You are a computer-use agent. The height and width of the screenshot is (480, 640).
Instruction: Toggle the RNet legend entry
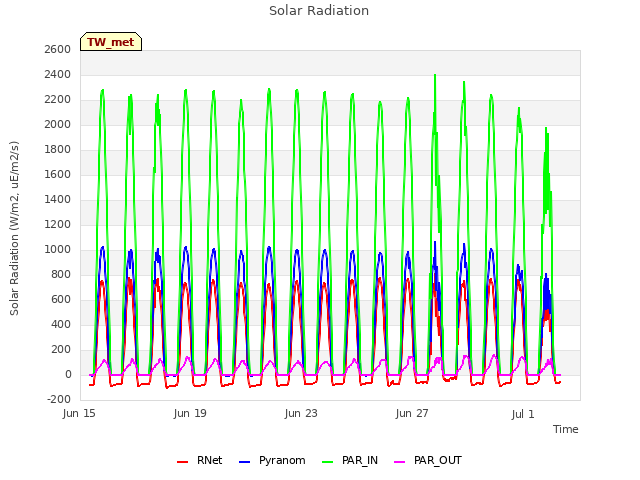coord(200,461)
